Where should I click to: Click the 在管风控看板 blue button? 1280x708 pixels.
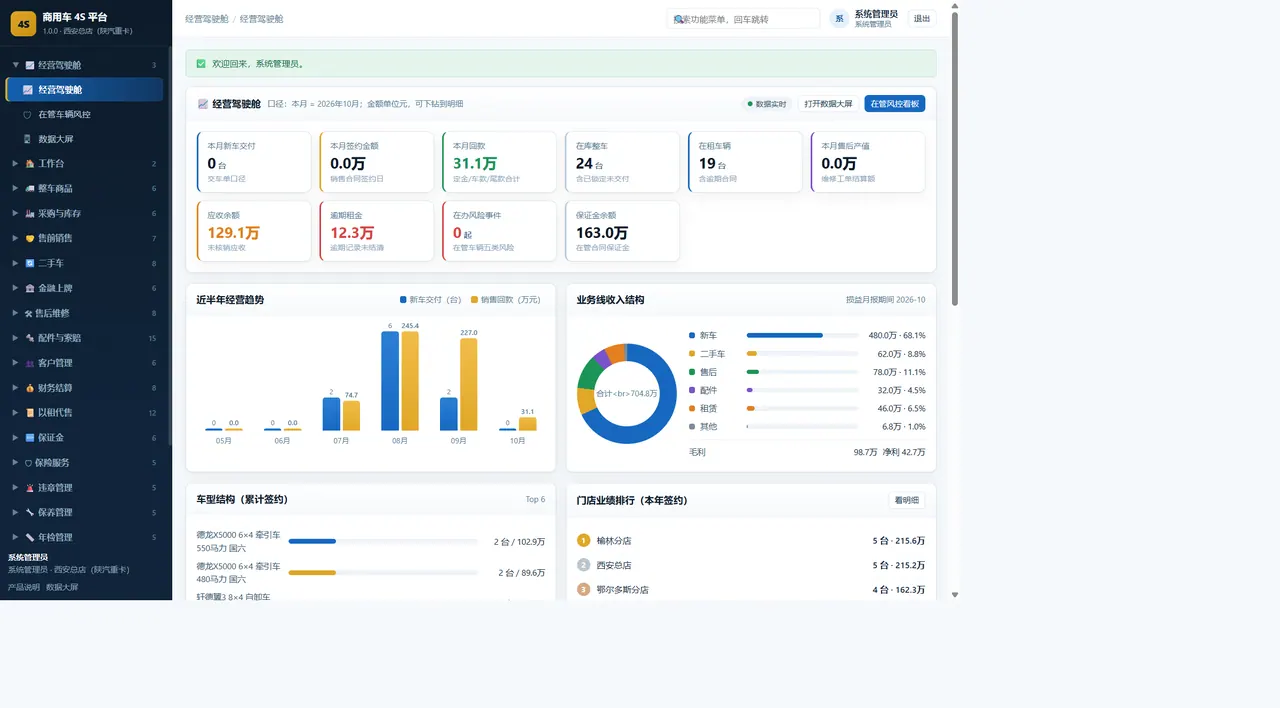895,104
